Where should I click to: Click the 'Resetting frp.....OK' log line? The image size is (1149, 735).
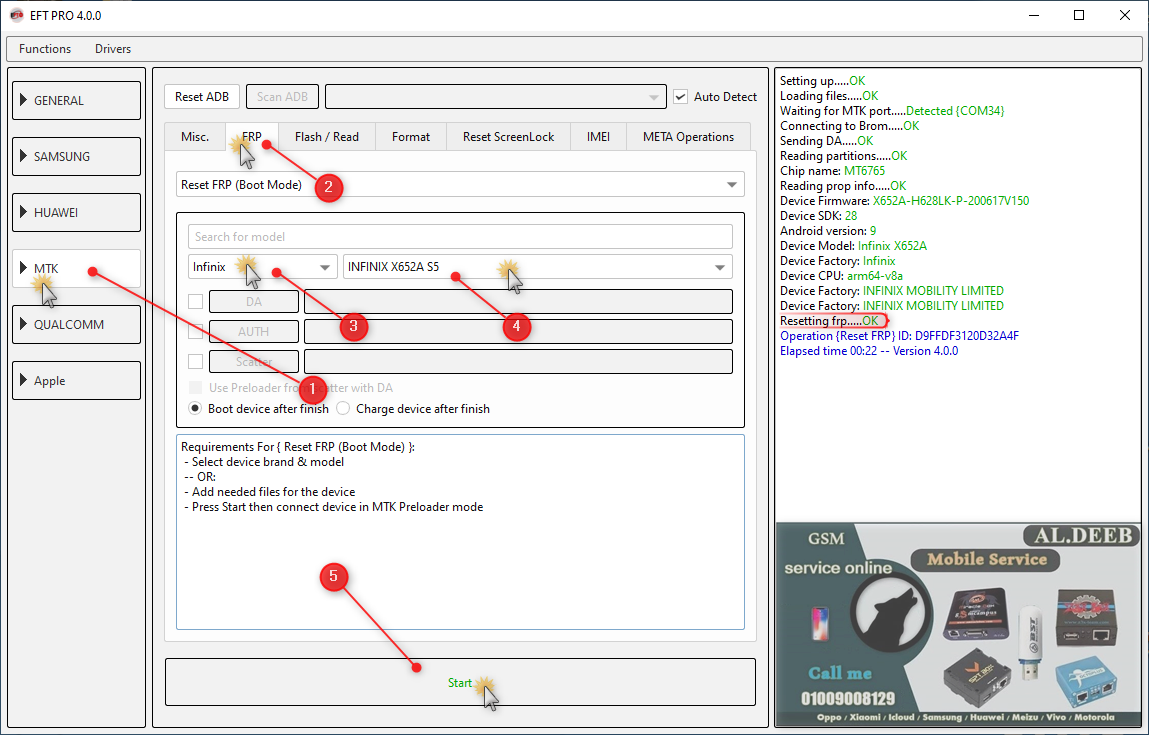pyautogui.click(x=829, y=321)
